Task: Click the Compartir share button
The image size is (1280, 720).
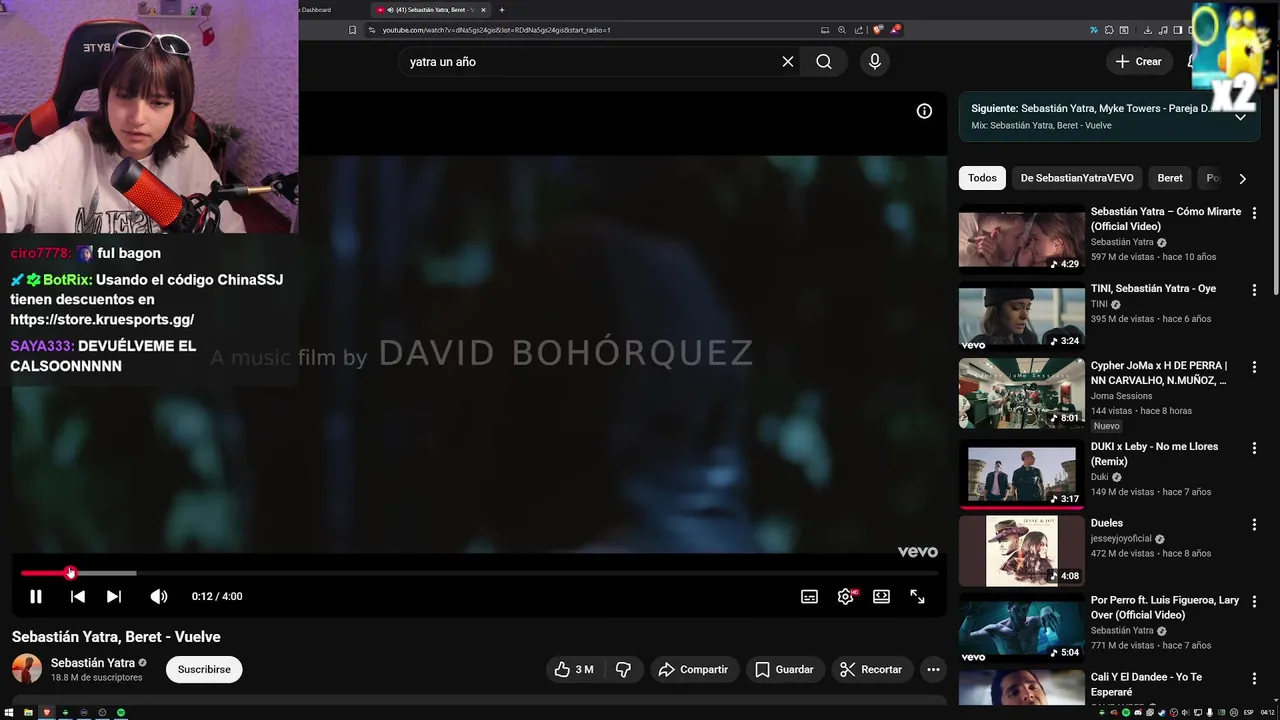Action: [693, 669]
